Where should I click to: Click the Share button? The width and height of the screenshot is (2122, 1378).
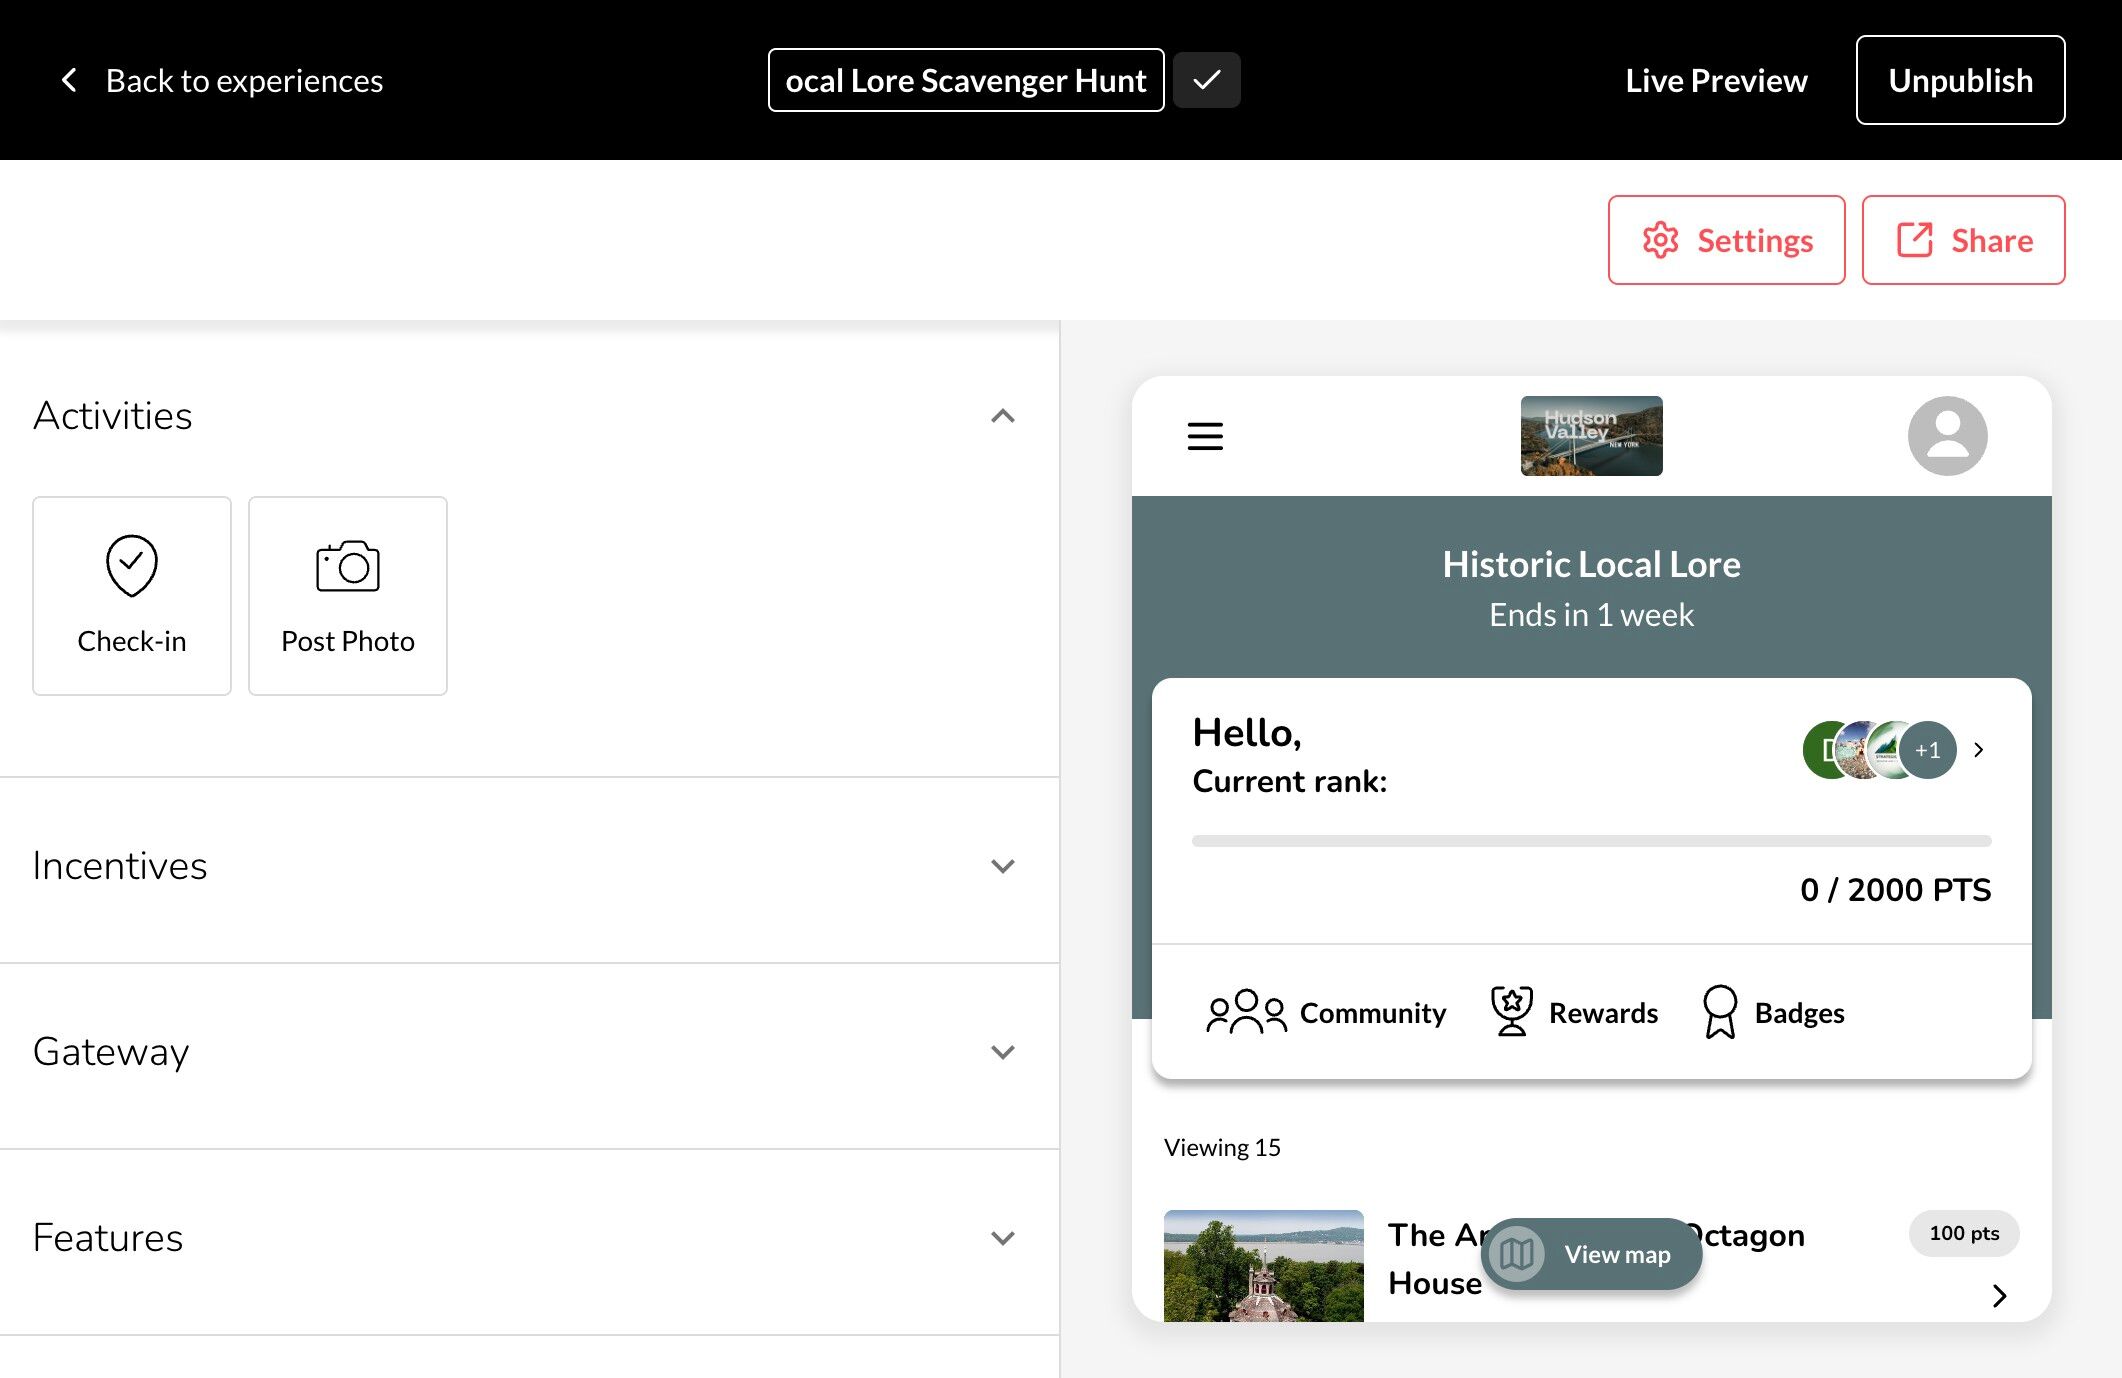[1962, 240]
